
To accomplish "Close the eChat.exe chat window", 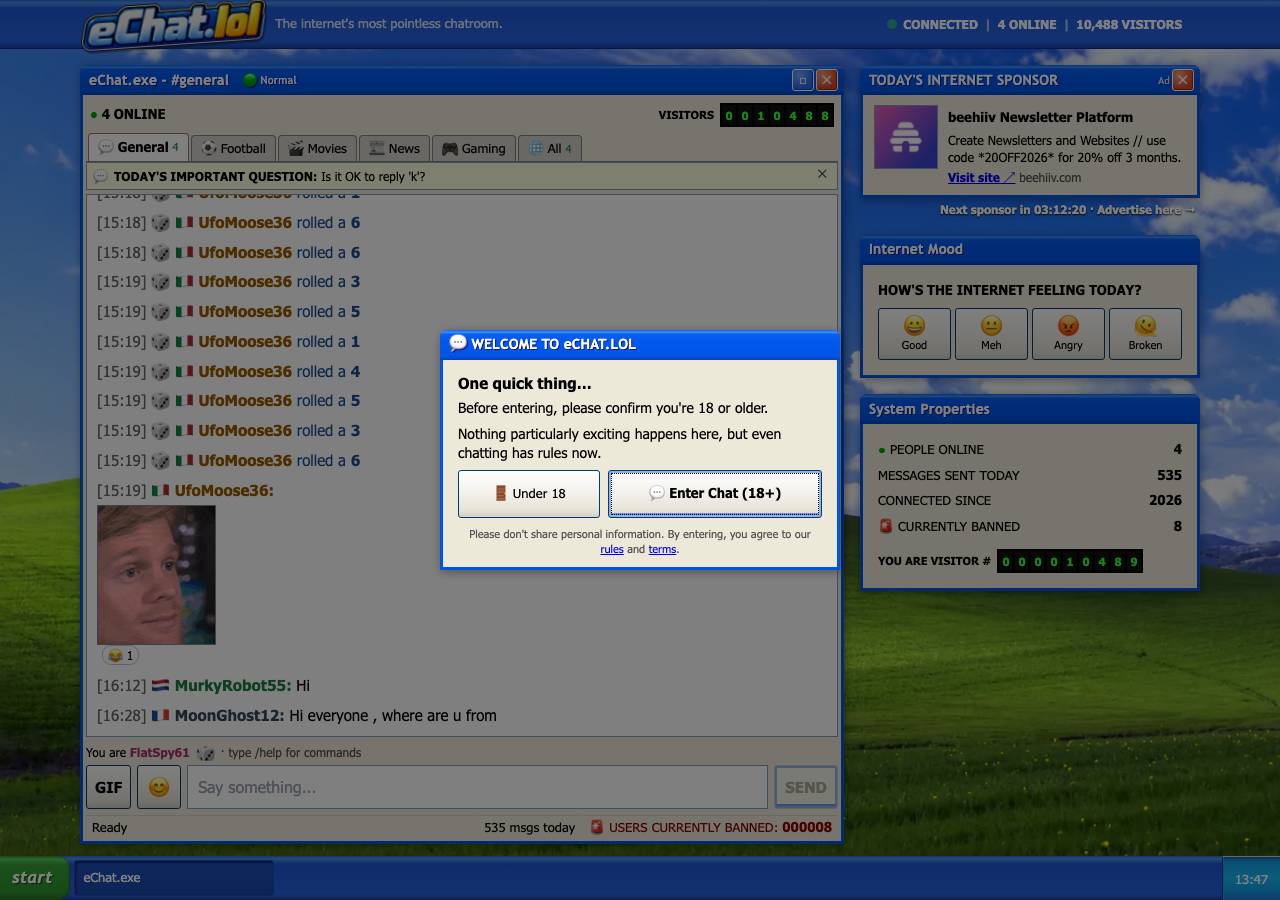I will click(x=827, y=80).
